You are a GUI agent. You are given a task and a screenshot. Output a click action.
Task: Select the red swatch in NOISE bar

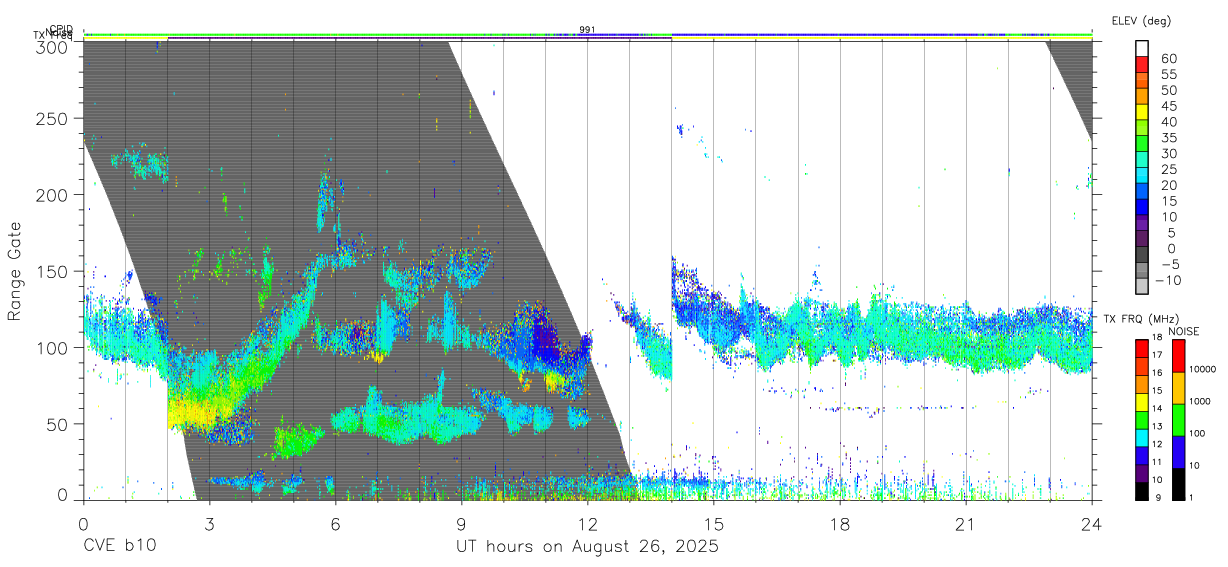point(1177,356)
